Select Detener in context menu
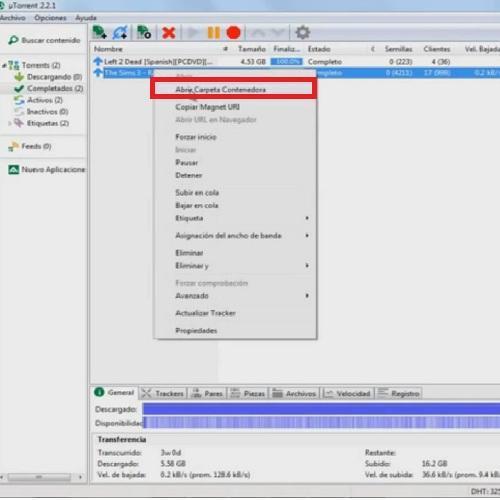The width and height of the screenshot is (500, 500). tap(235, 175)
